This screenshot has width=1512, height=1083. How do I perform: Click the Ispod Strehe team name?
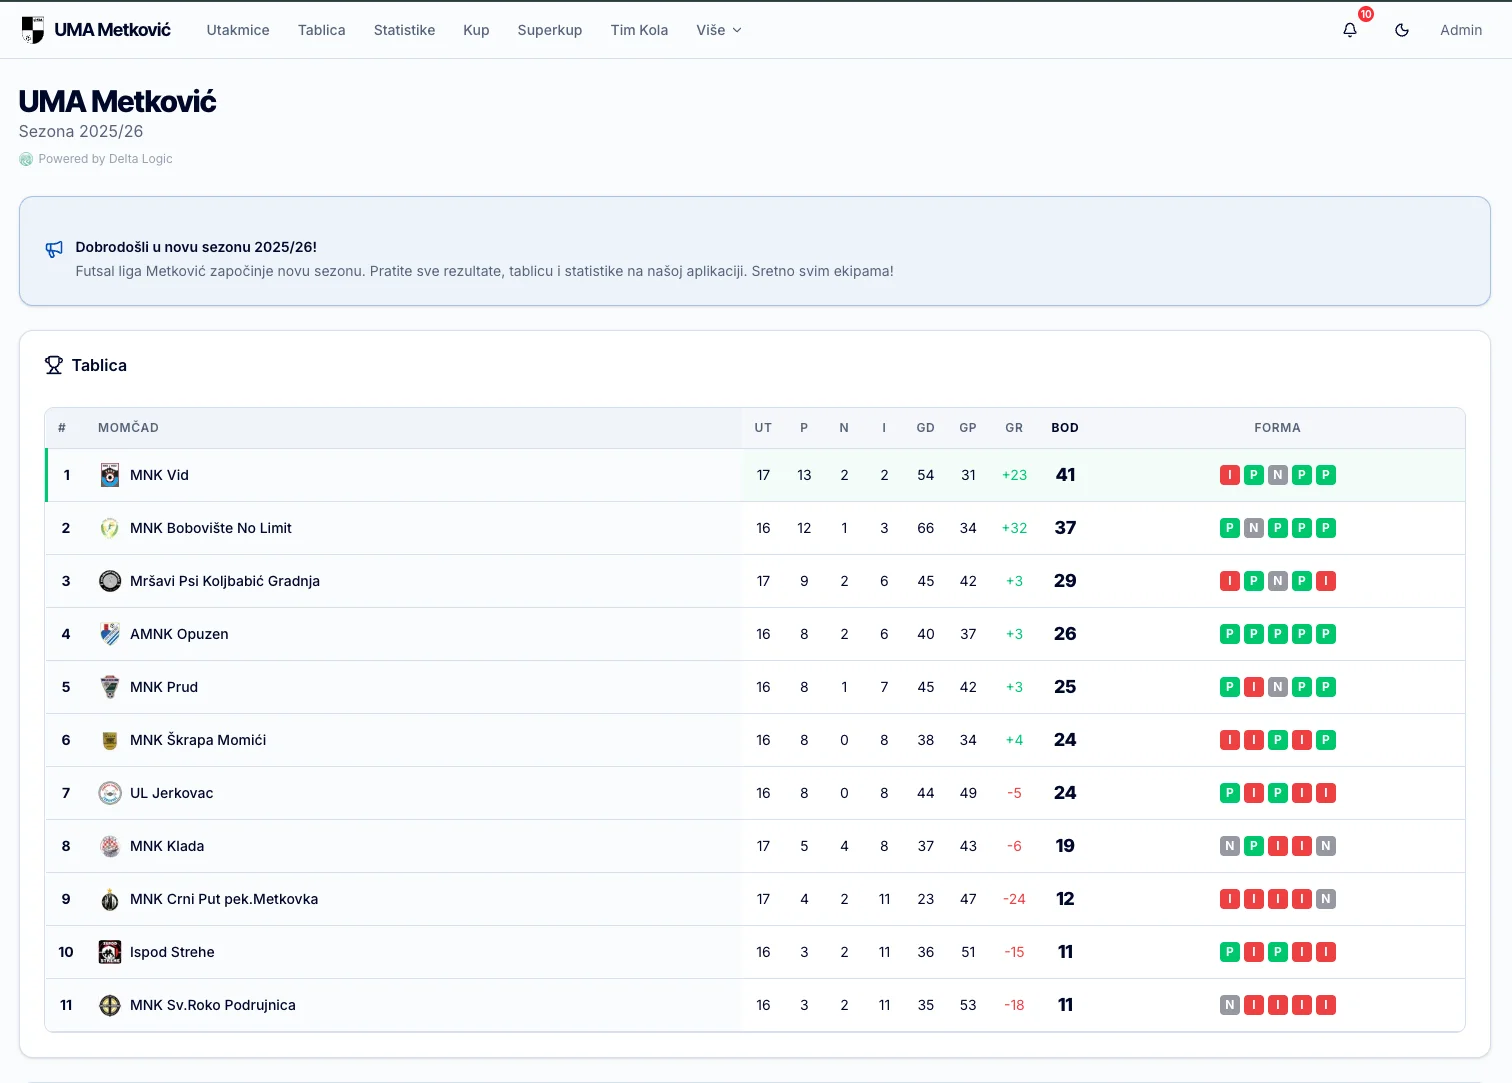(172, 952)
